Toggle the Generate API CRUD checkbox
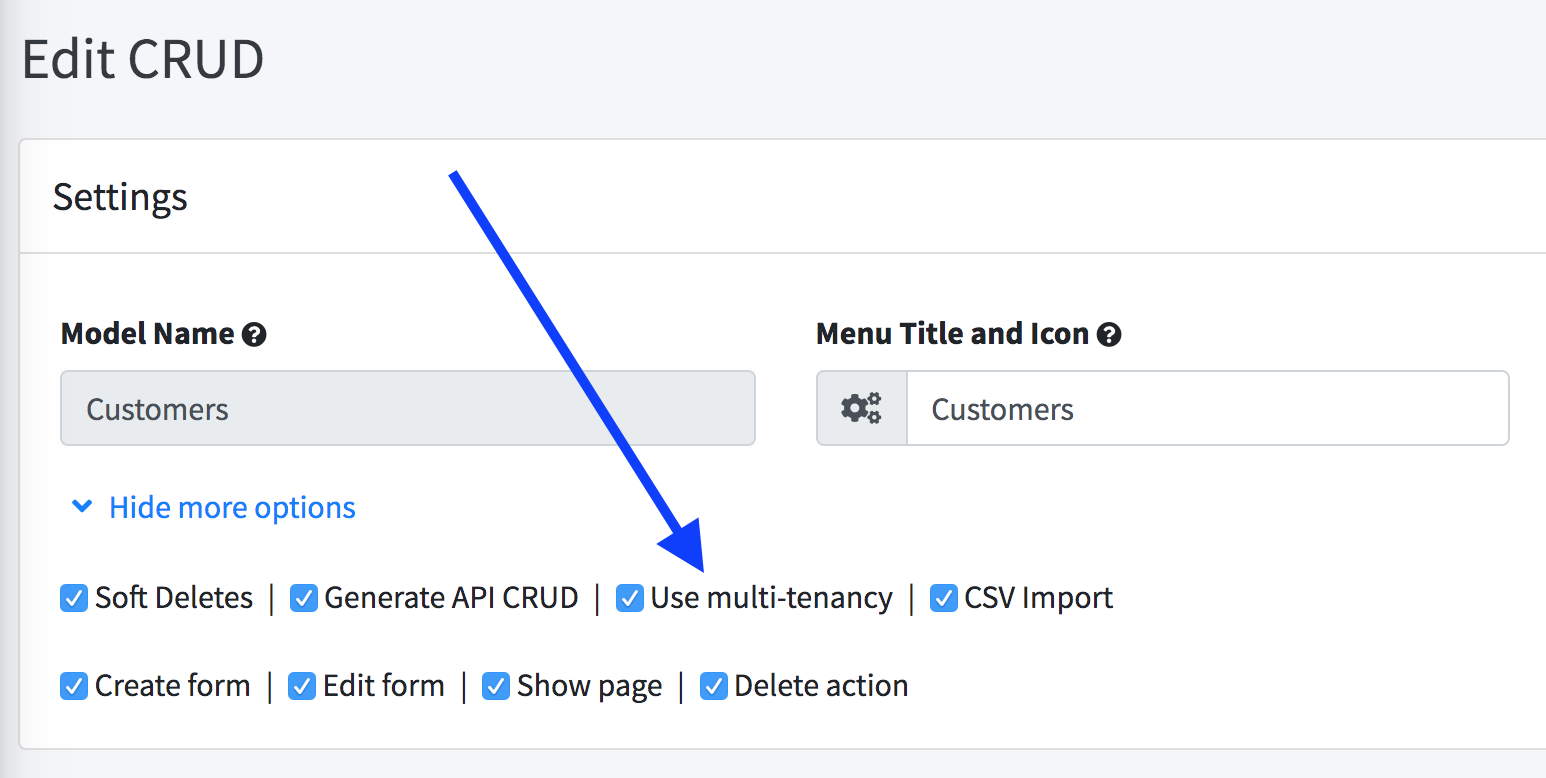 304,598
